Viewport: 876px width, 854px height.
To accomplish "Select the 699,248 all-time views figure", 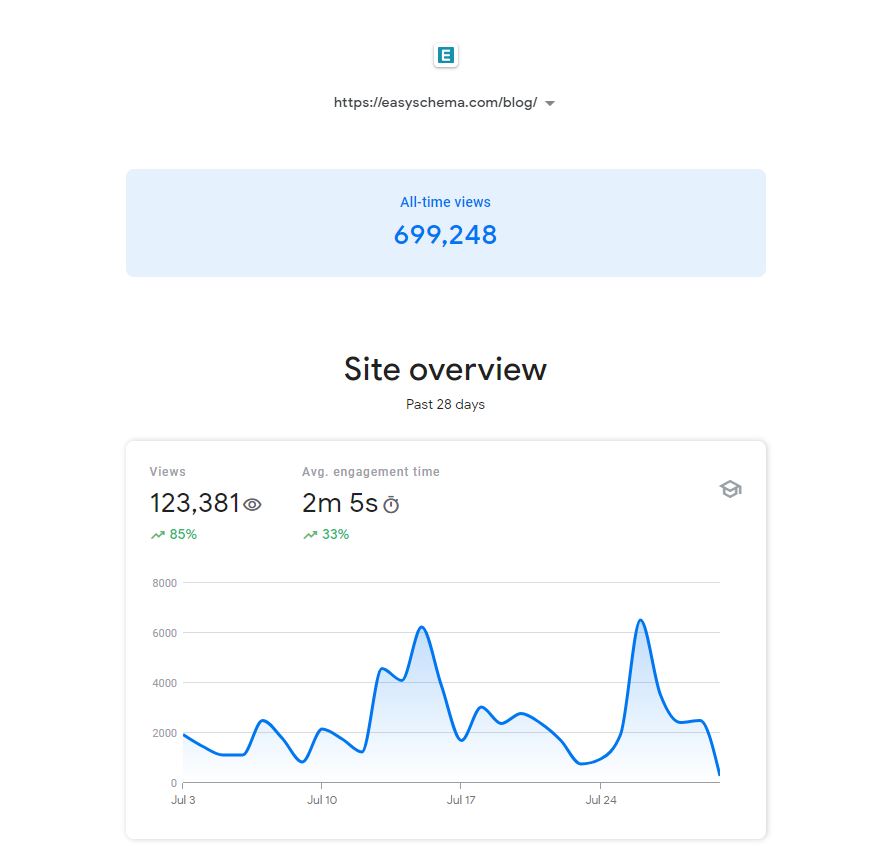I will [x=445, y=235].
